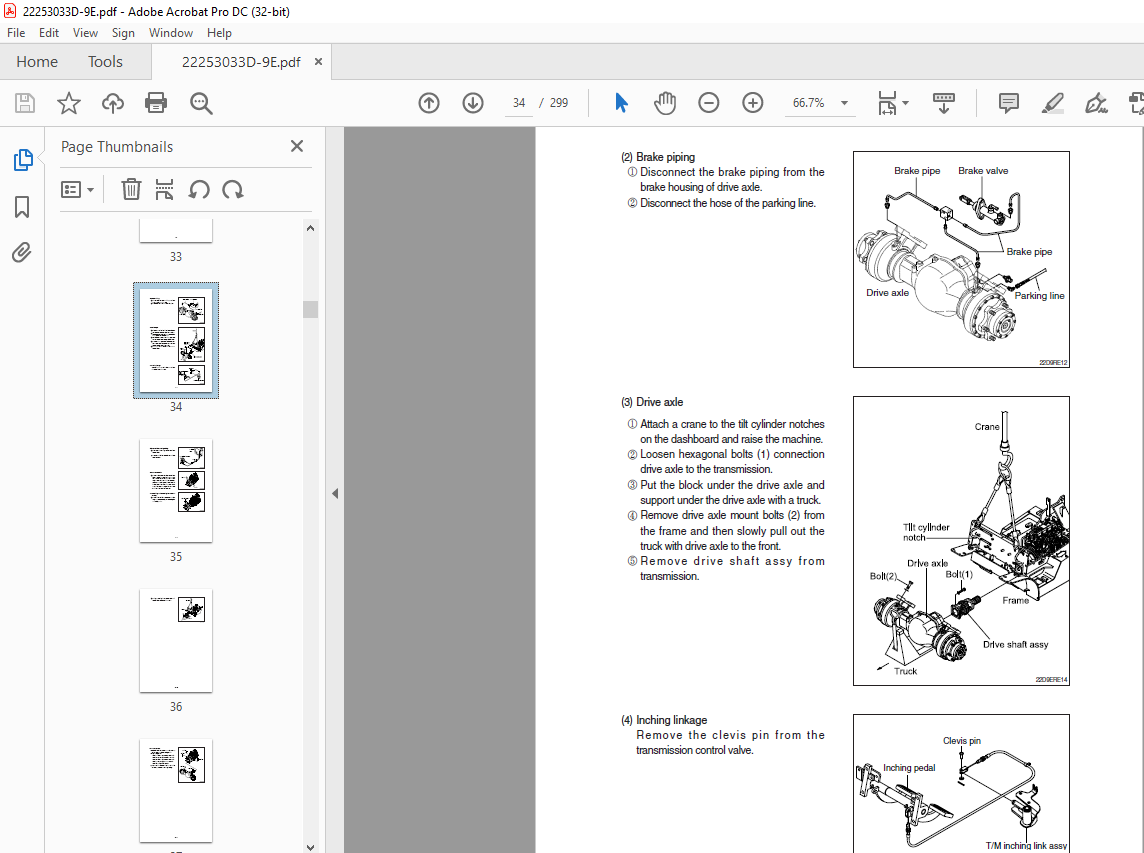The height and width of the screenshot is (853, 1144).
Task: Open the Sign menu
Action: click(x=123, y=33)
